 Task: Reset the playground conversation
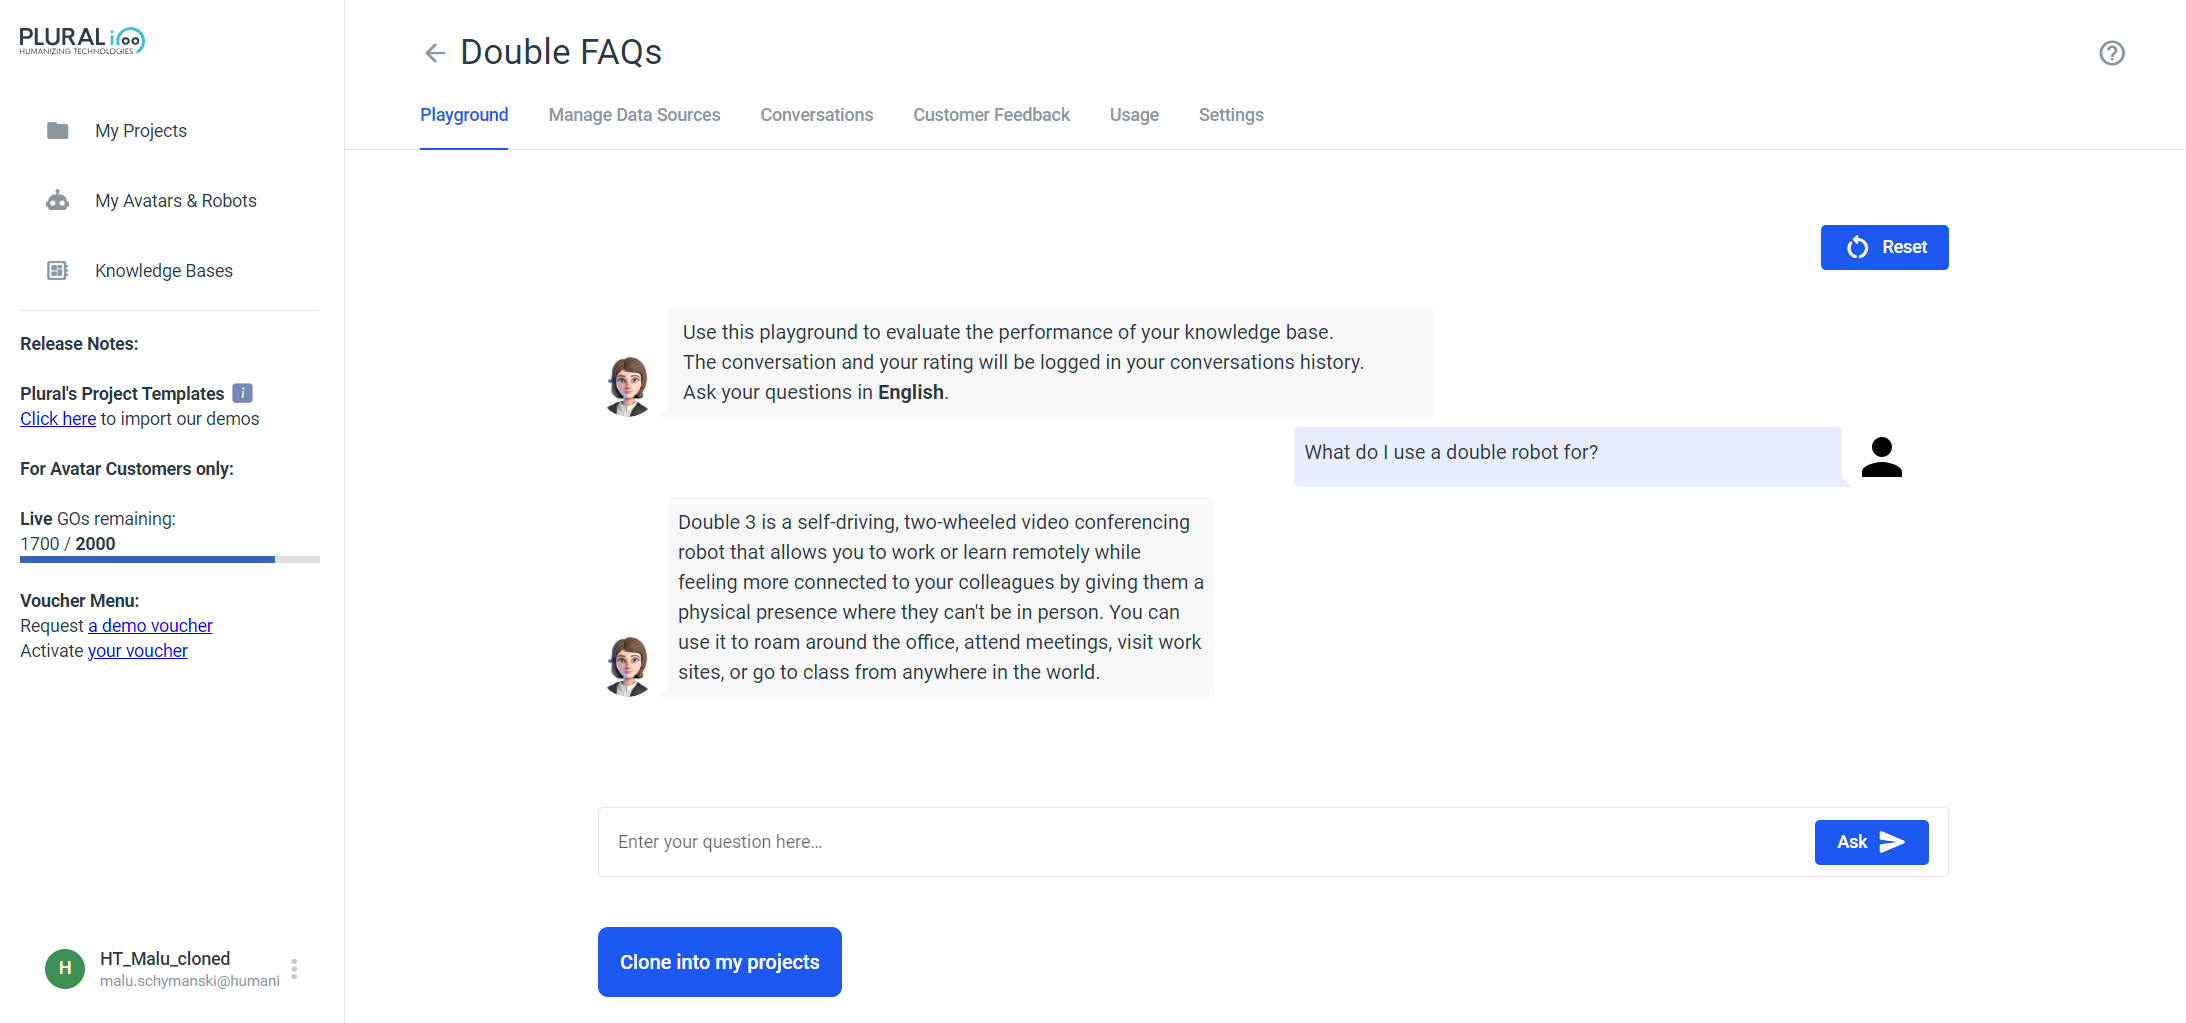(x=1884, y=247)
